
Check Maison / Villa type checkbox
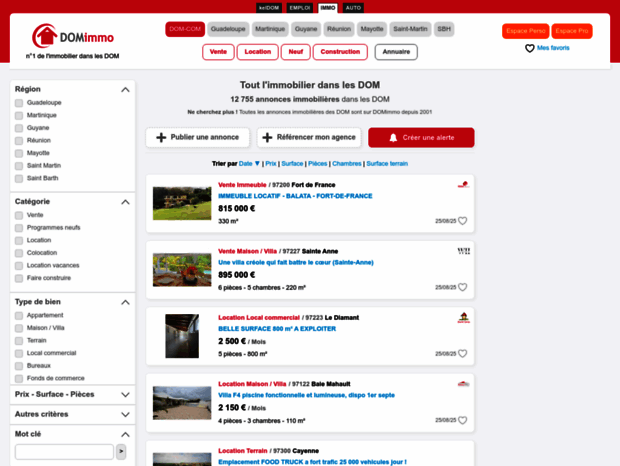[19, 328]
